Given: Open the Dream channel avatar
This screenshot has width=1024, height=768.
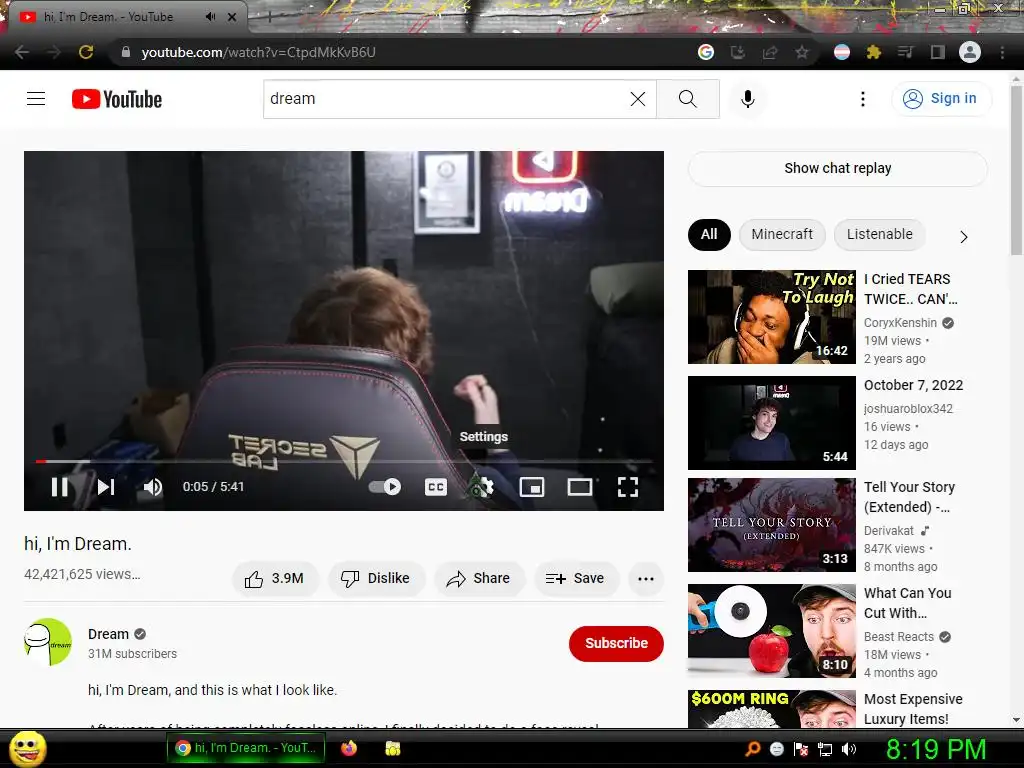Looking at the screenshot, I should click(48, 642).
